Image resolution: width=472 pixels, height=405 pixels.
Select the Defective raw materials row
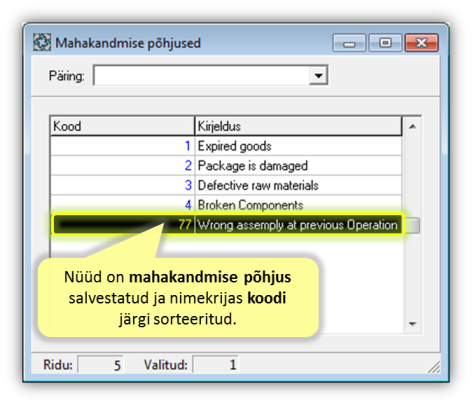pyautogui.click(x=226, y=185)
